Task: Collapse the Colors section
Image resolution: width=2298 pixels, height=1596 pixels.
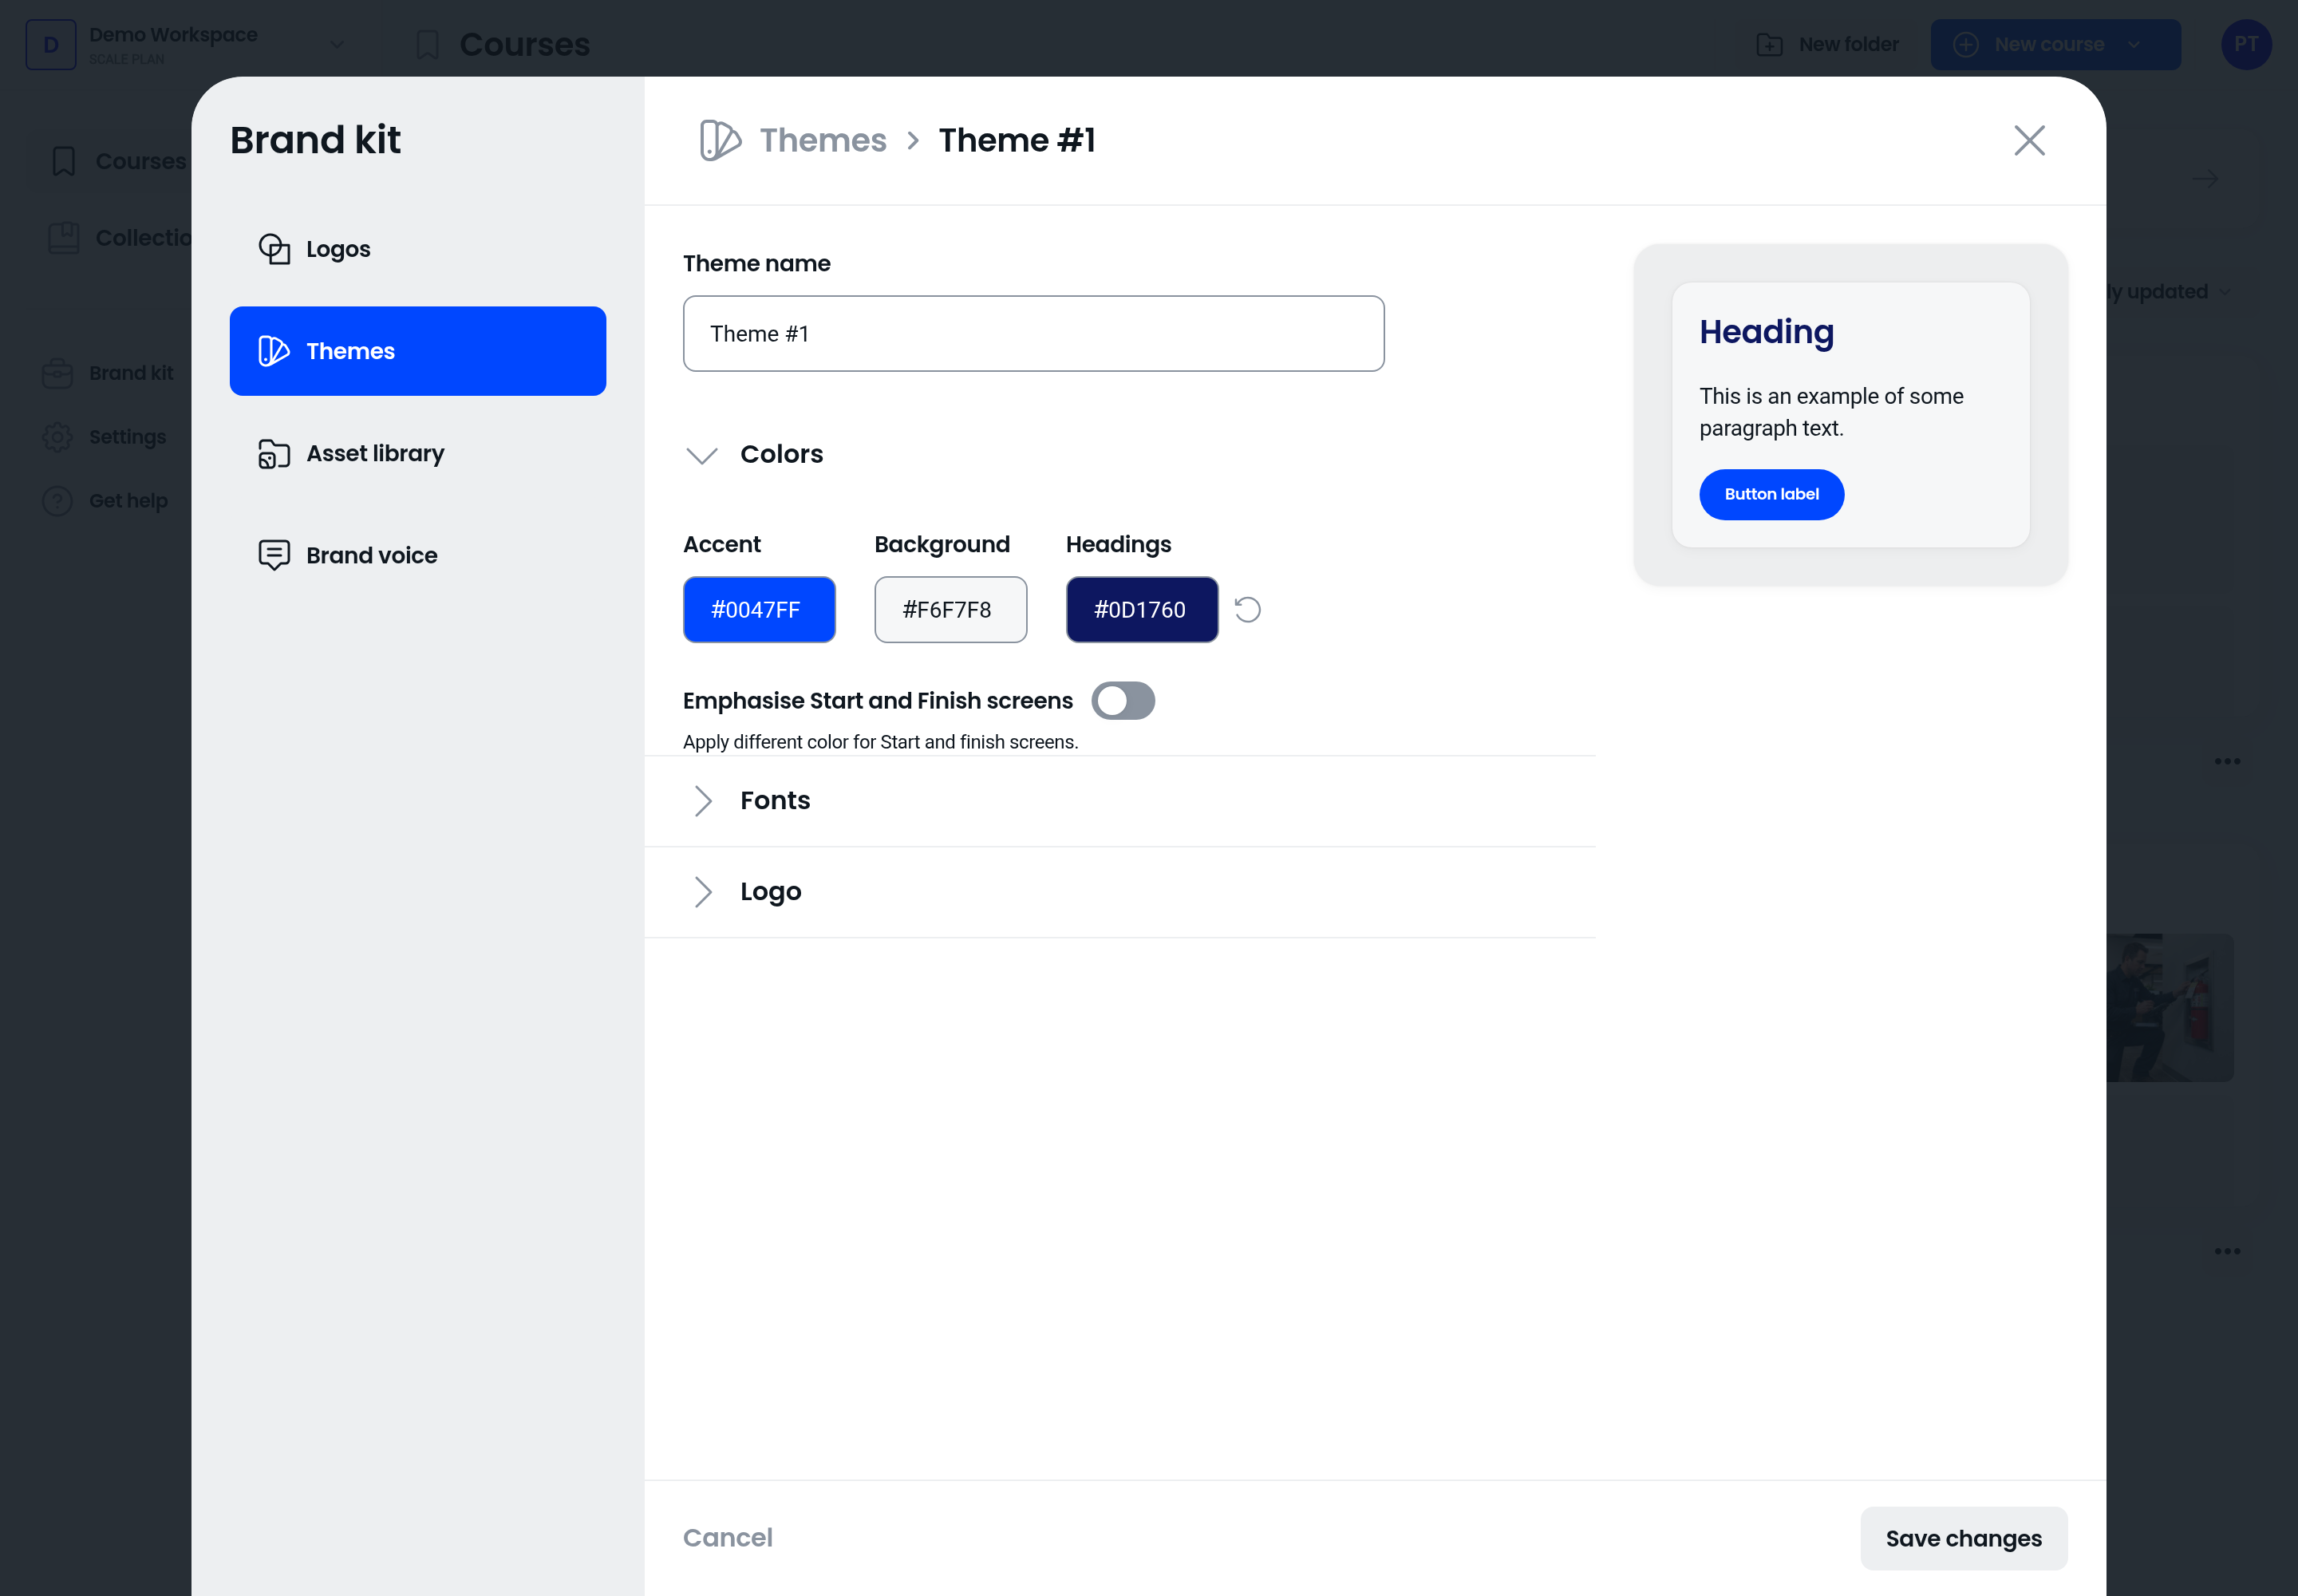Action: pyautogui.click(x=702, y=455)
